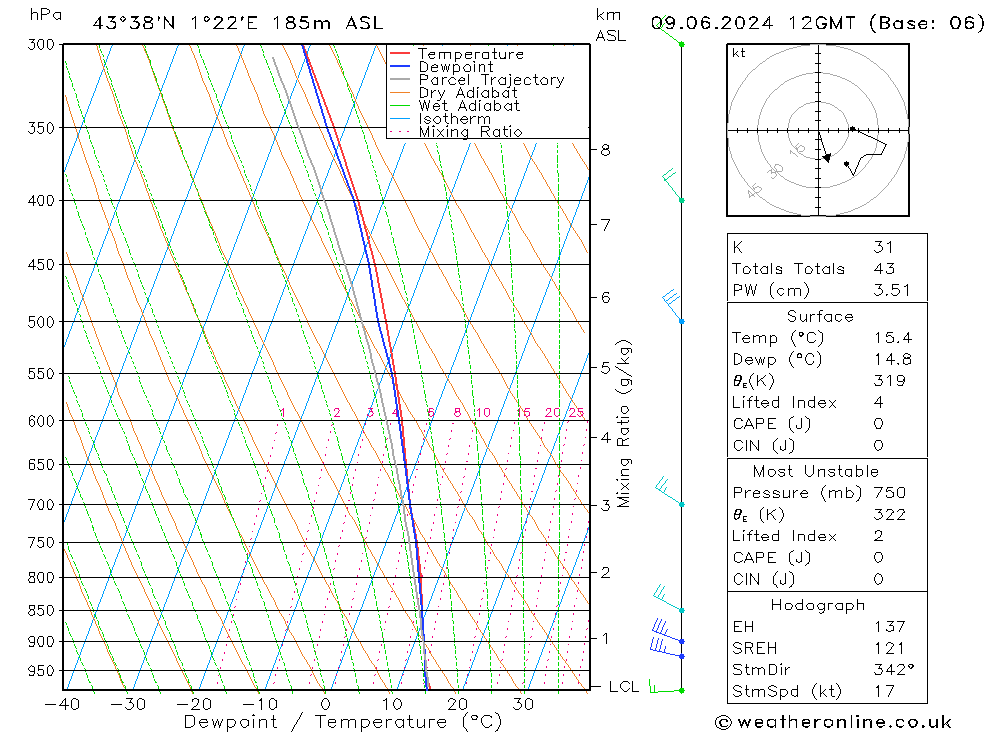Click the '09.06.2024 12GMT (Base: 06)' date text
Image resolution: width=1000 pixels, height=733 pixels.
[818, 23]
